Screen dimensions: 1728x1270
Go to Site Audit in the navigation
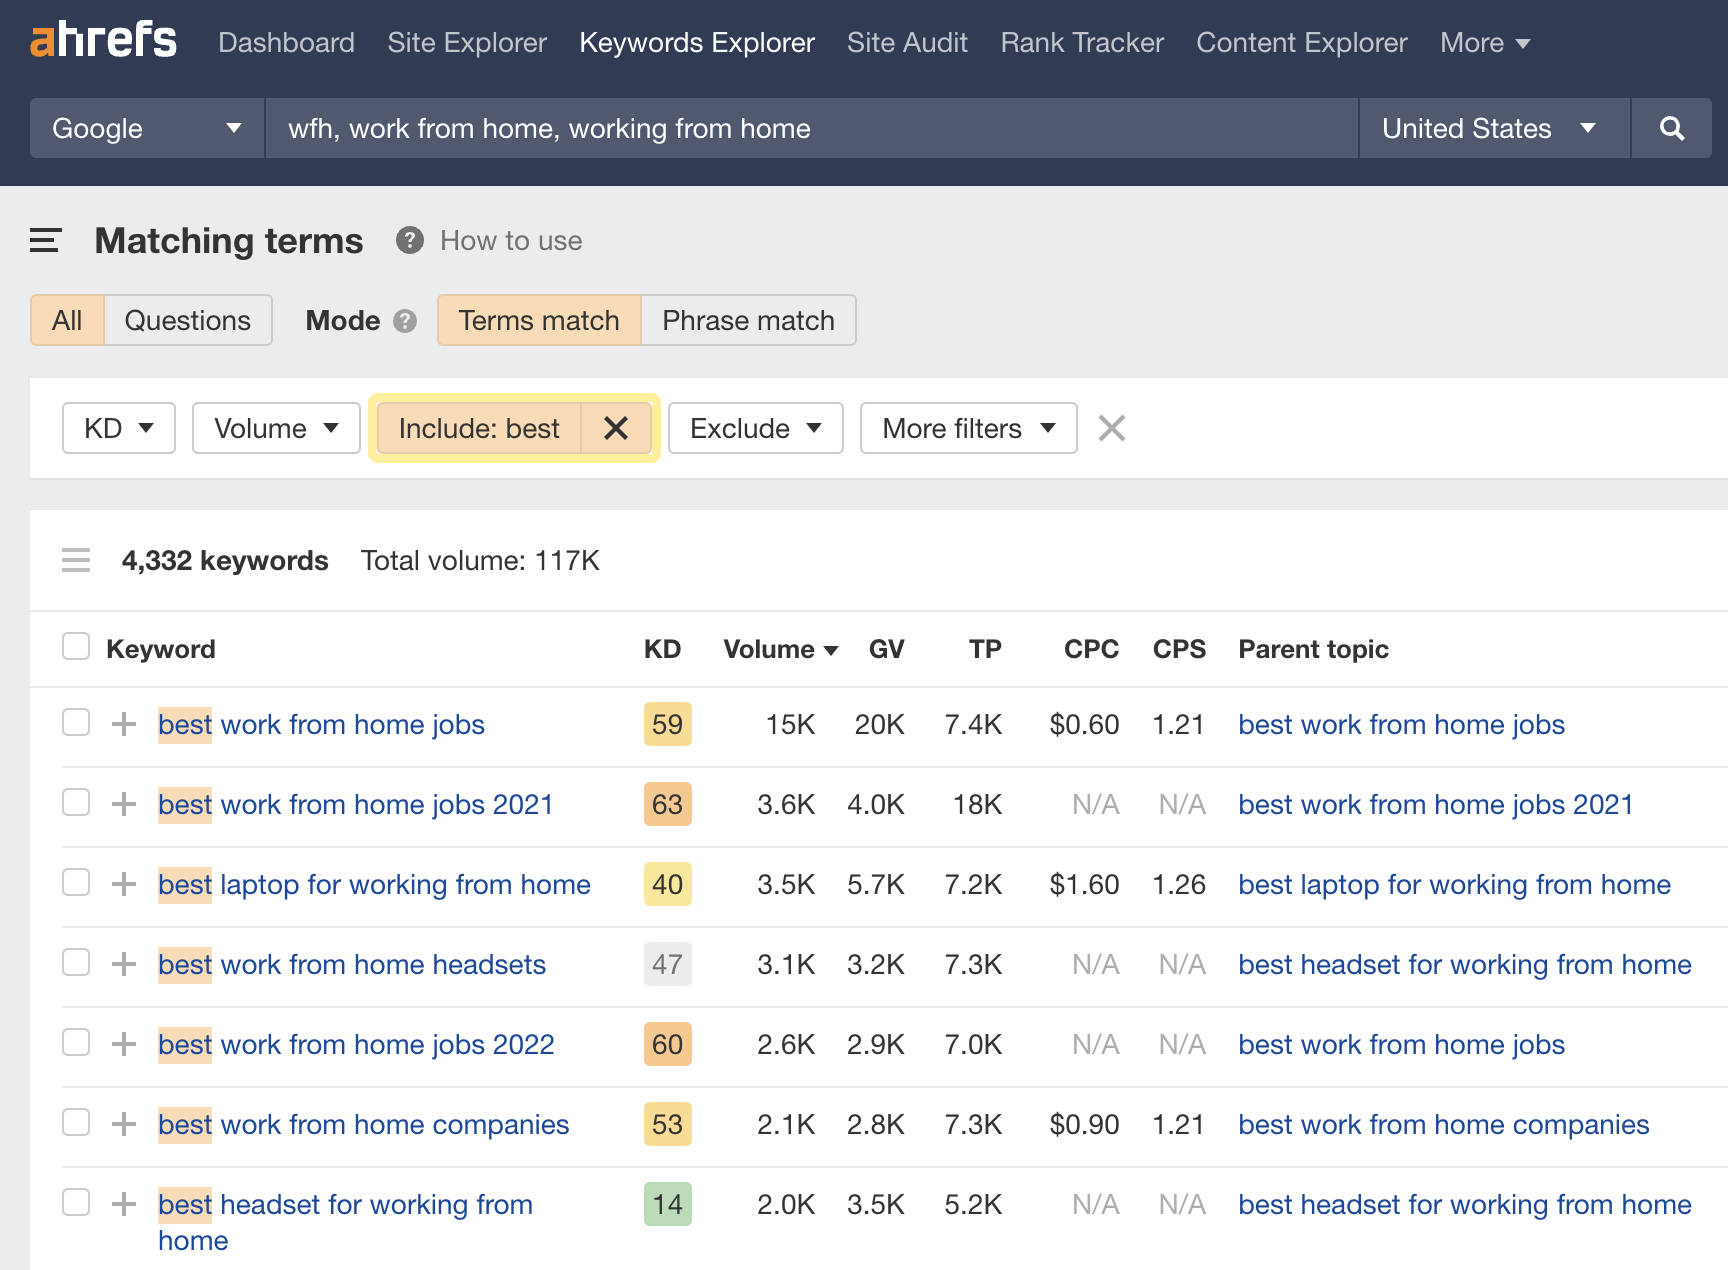(906, 42)
